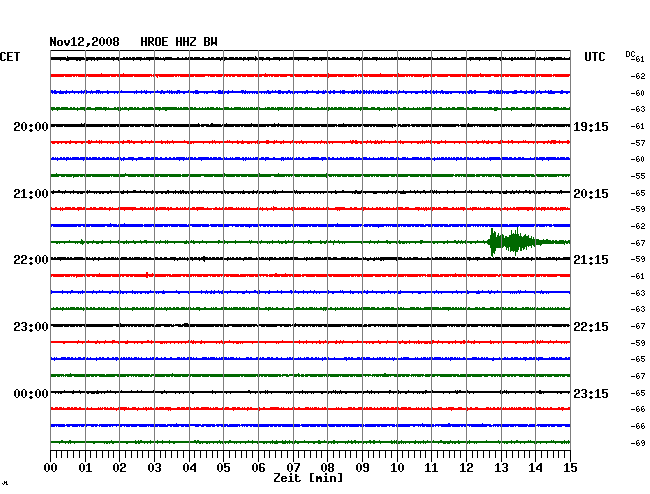The width and height of the screenshot is (650, 494).
Task: Click minute tick label "15" on the time axis
Action: (x=570, y=467)
